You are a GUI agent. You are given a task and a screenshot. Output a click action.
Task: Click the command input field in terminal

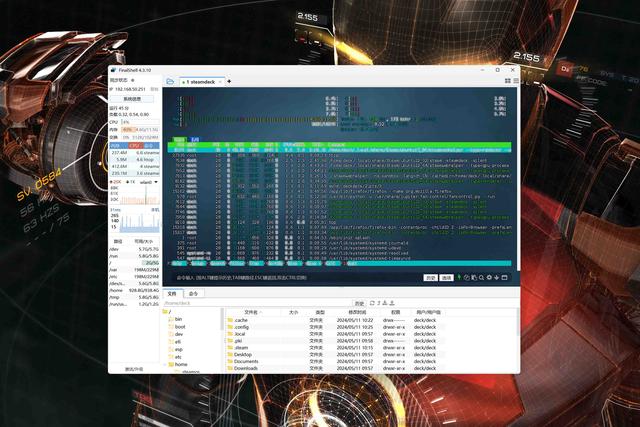298,278
